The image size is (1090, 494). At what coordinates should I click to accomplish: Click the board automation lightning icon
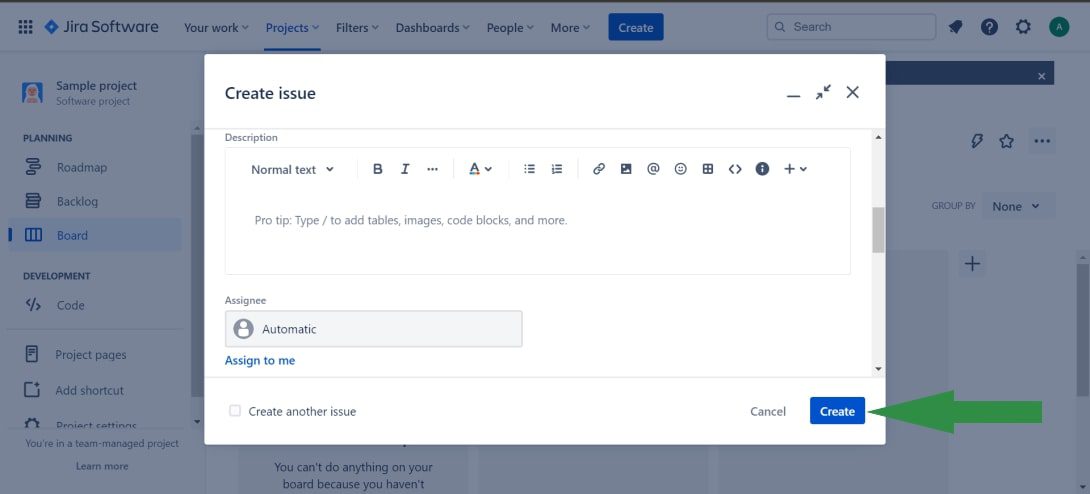(977, 141)
